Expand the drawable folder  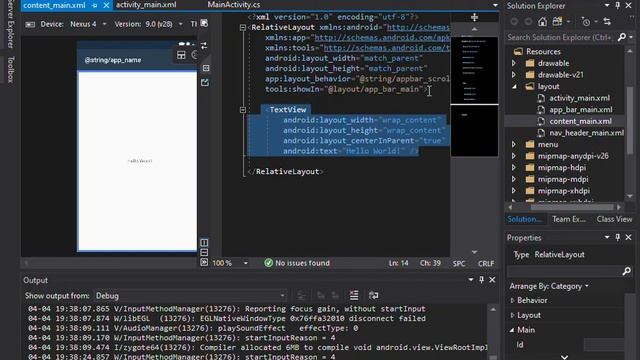(x=514, y=63)
